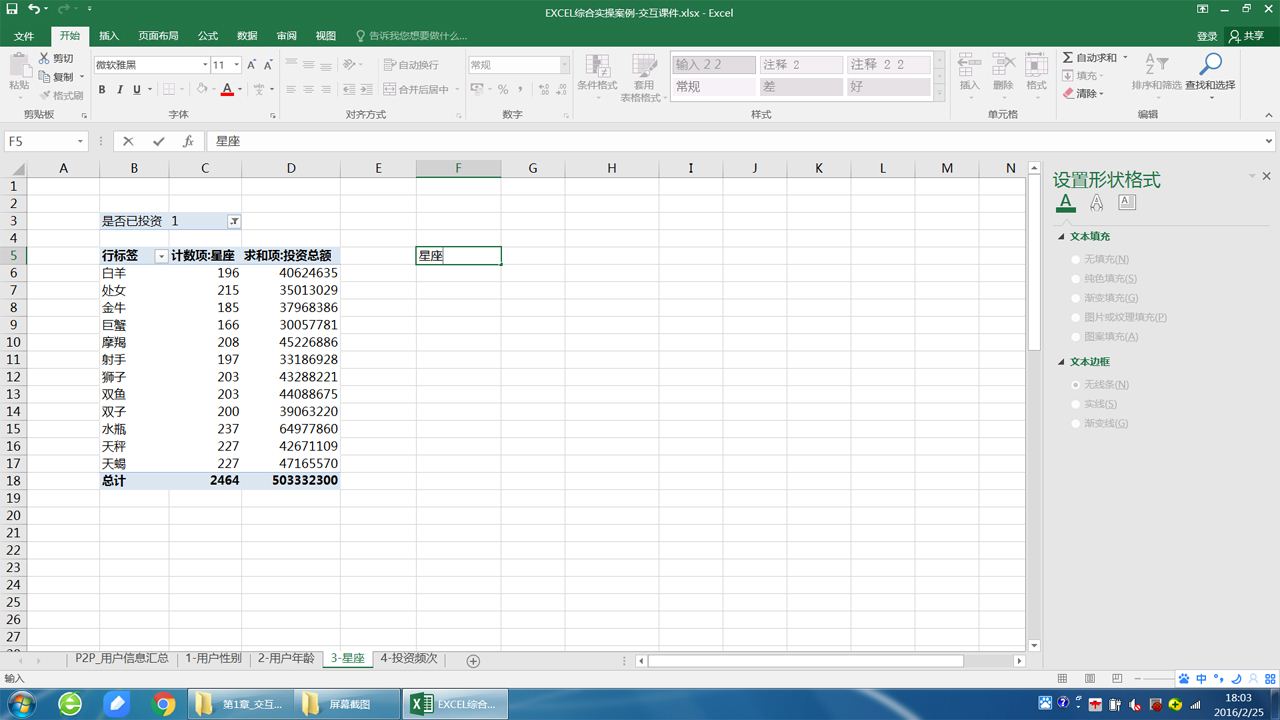
Task: Open the 是否已投资 filter dropdown button
Action: point(234,221)
